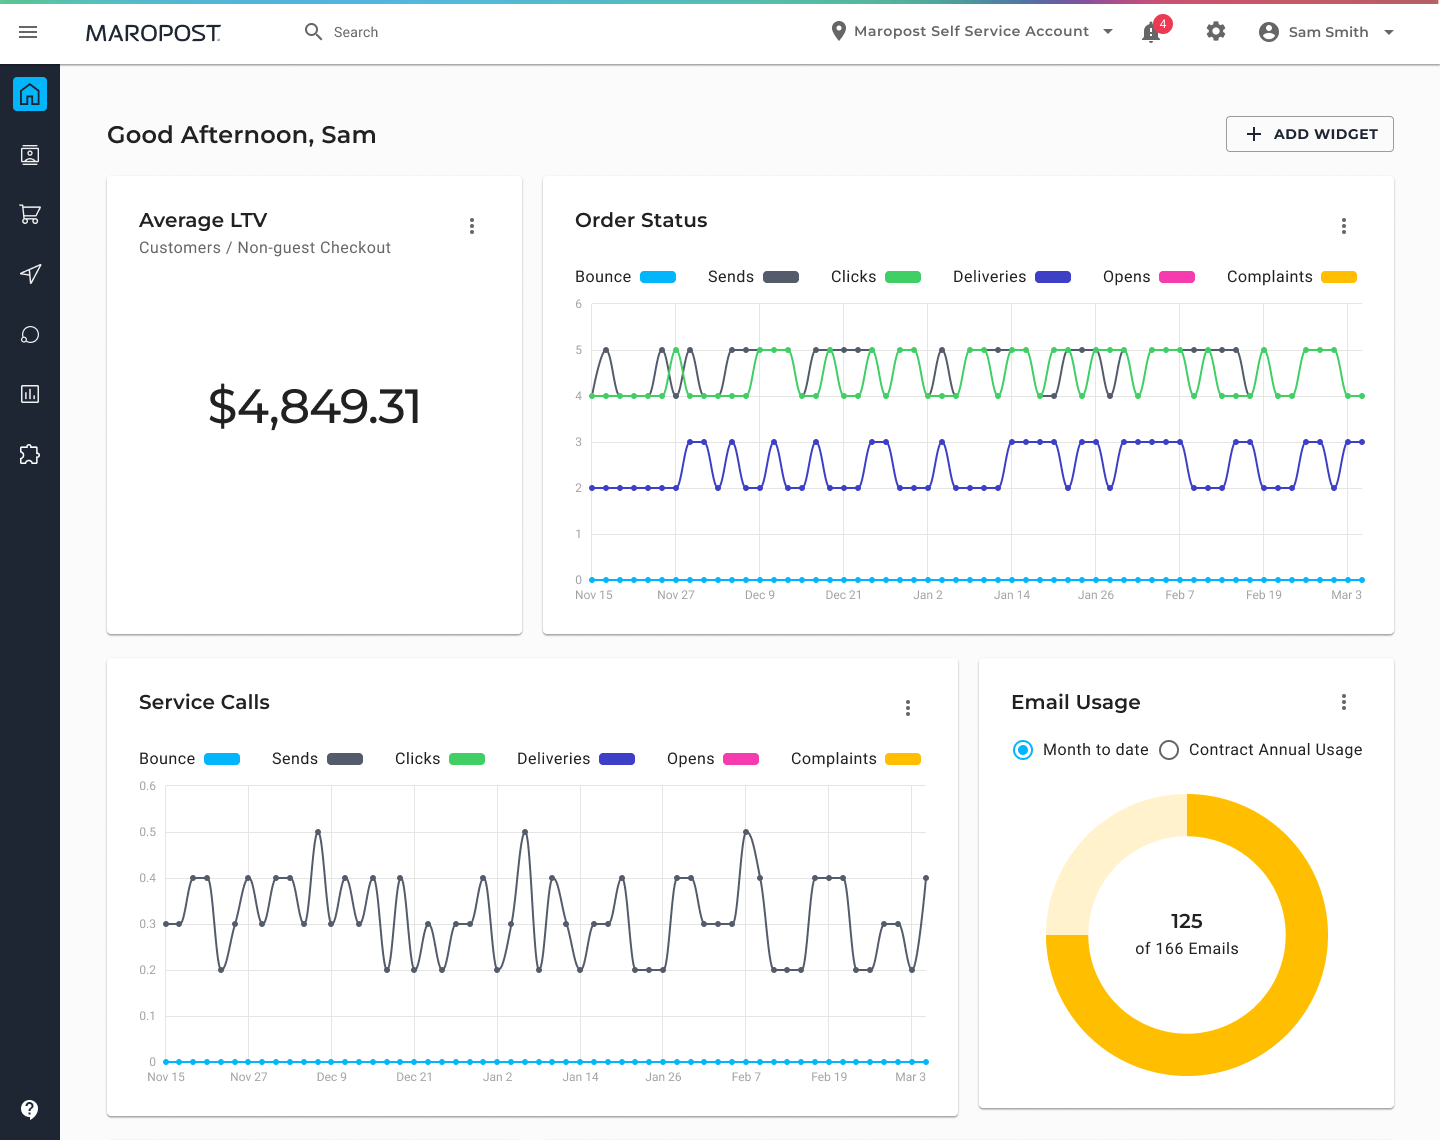The height and width of the screenshot is (1140, 1440).
Task: Open the Integrations puzzle icon
Action: pyautogui.click(x=30, y=454)
